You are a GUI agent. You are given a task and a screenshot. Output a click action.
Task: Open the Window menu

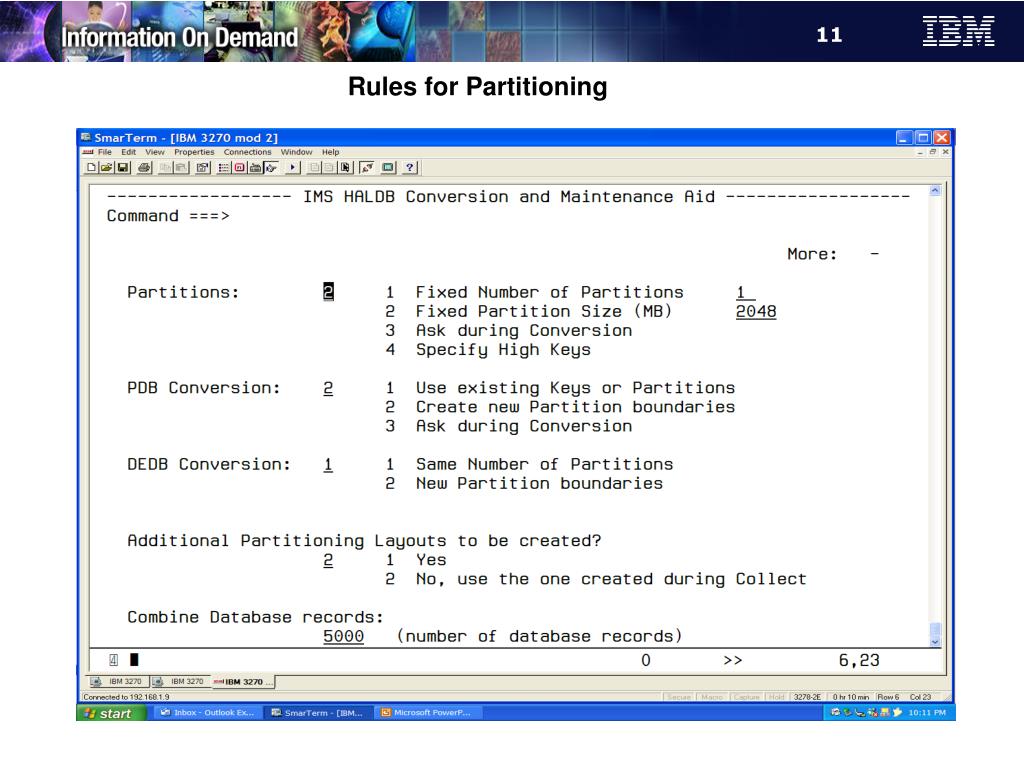pyautogui.click(x=296, y=152)
